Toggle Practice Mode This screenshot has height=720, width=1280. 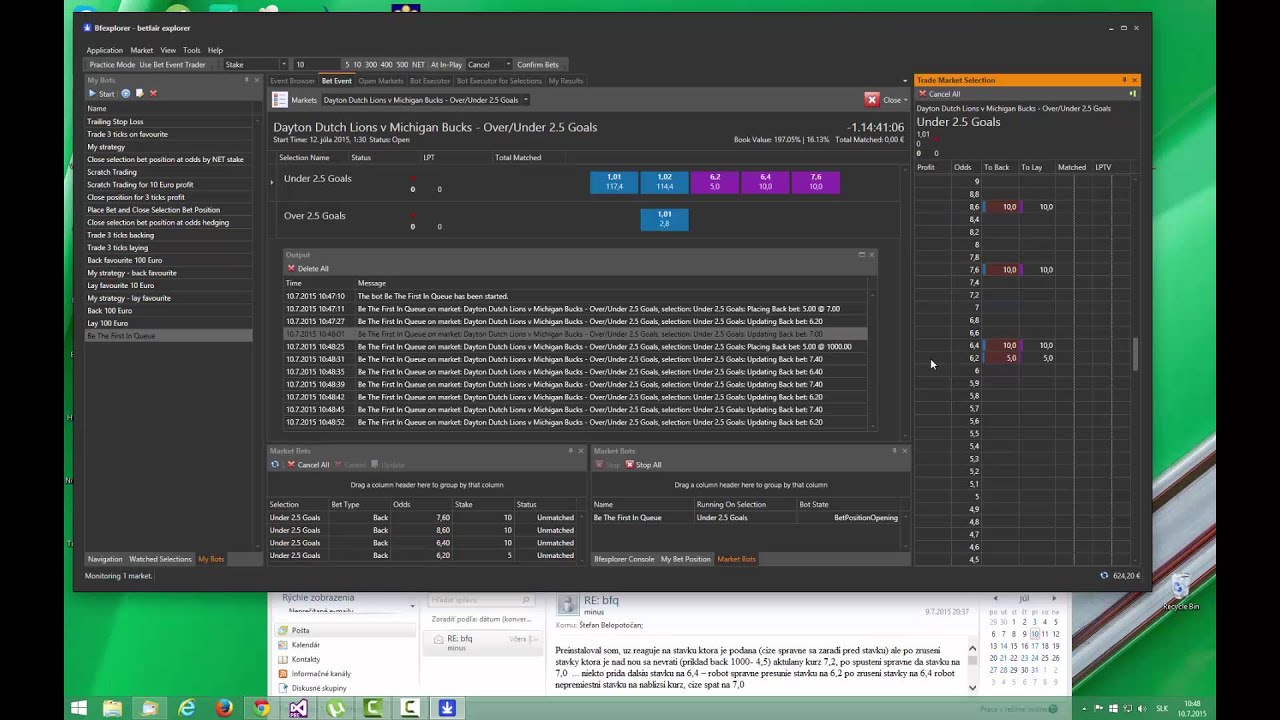[x=112, y=65]
